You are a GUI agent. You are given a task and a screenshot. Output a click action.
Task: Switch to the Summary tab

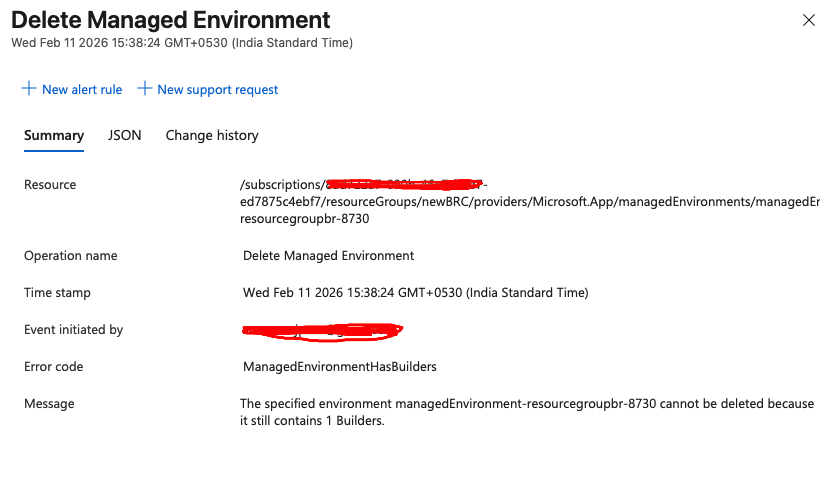click(54, 136)
